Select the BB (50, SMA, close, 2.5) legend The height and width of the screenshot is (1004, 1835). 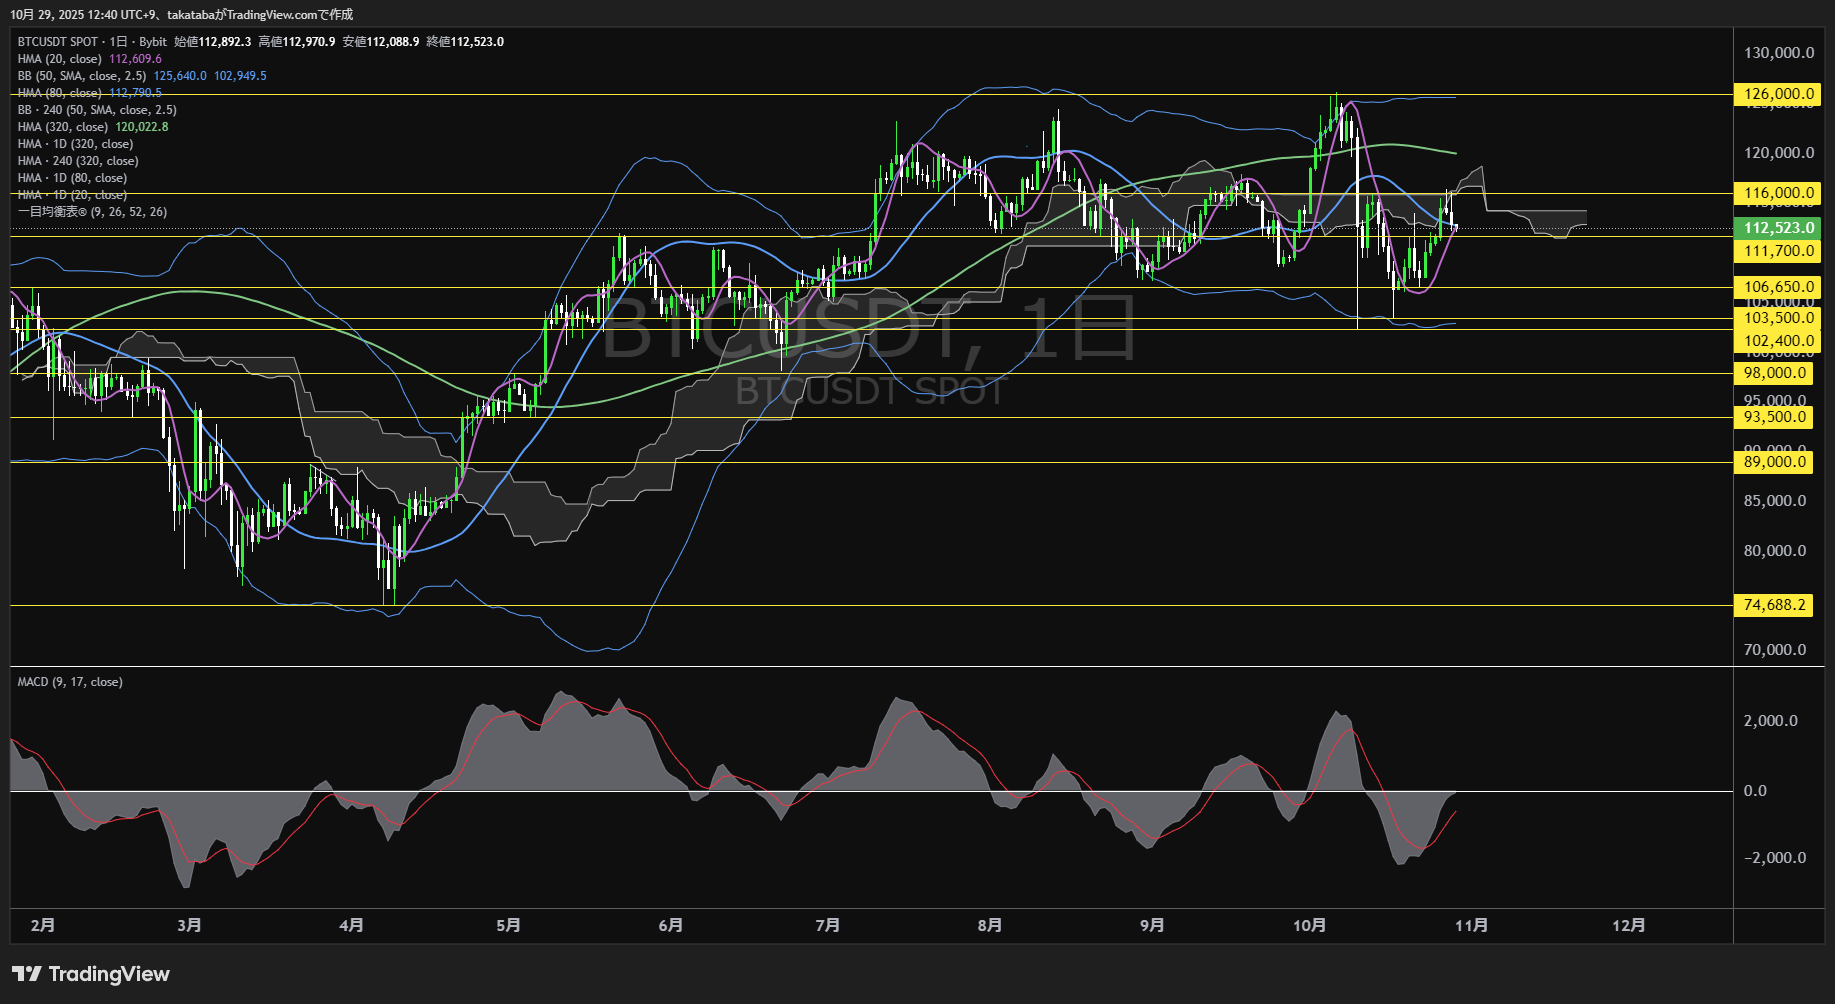(x=82, y=76)
